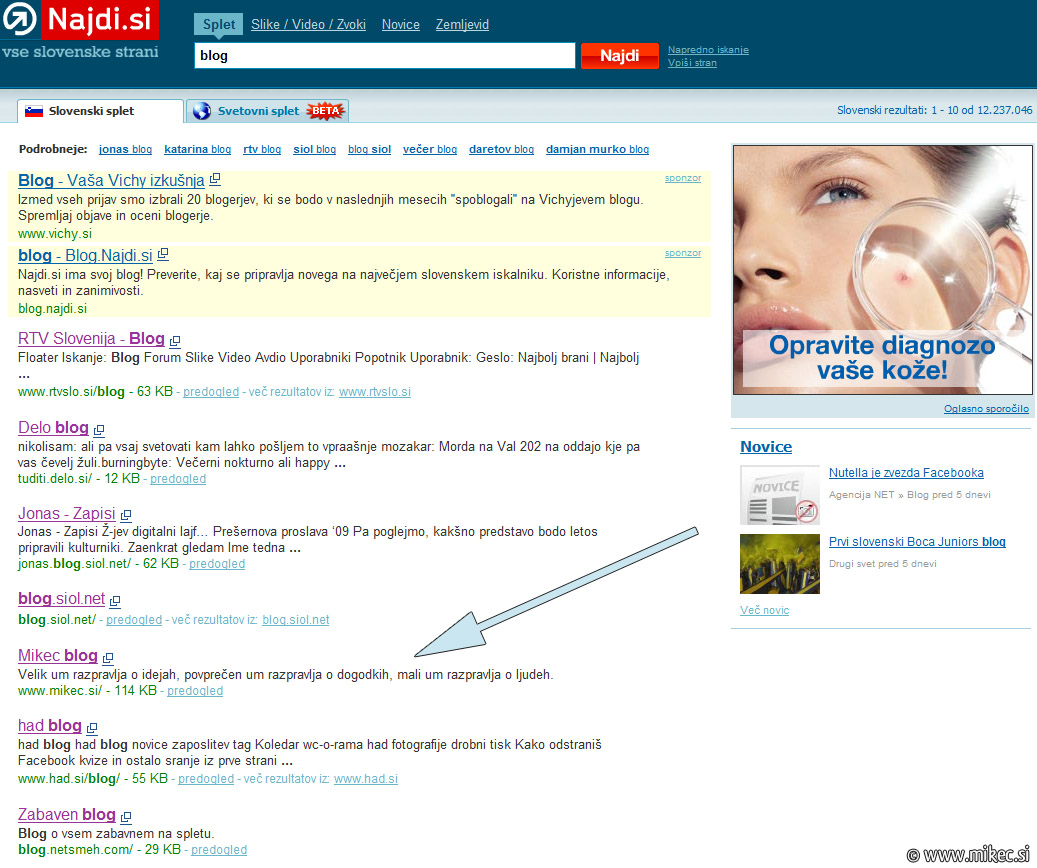This screenshot has height=868, width=1037.
Task: Click the Več novic link
Action: point(765,610)
